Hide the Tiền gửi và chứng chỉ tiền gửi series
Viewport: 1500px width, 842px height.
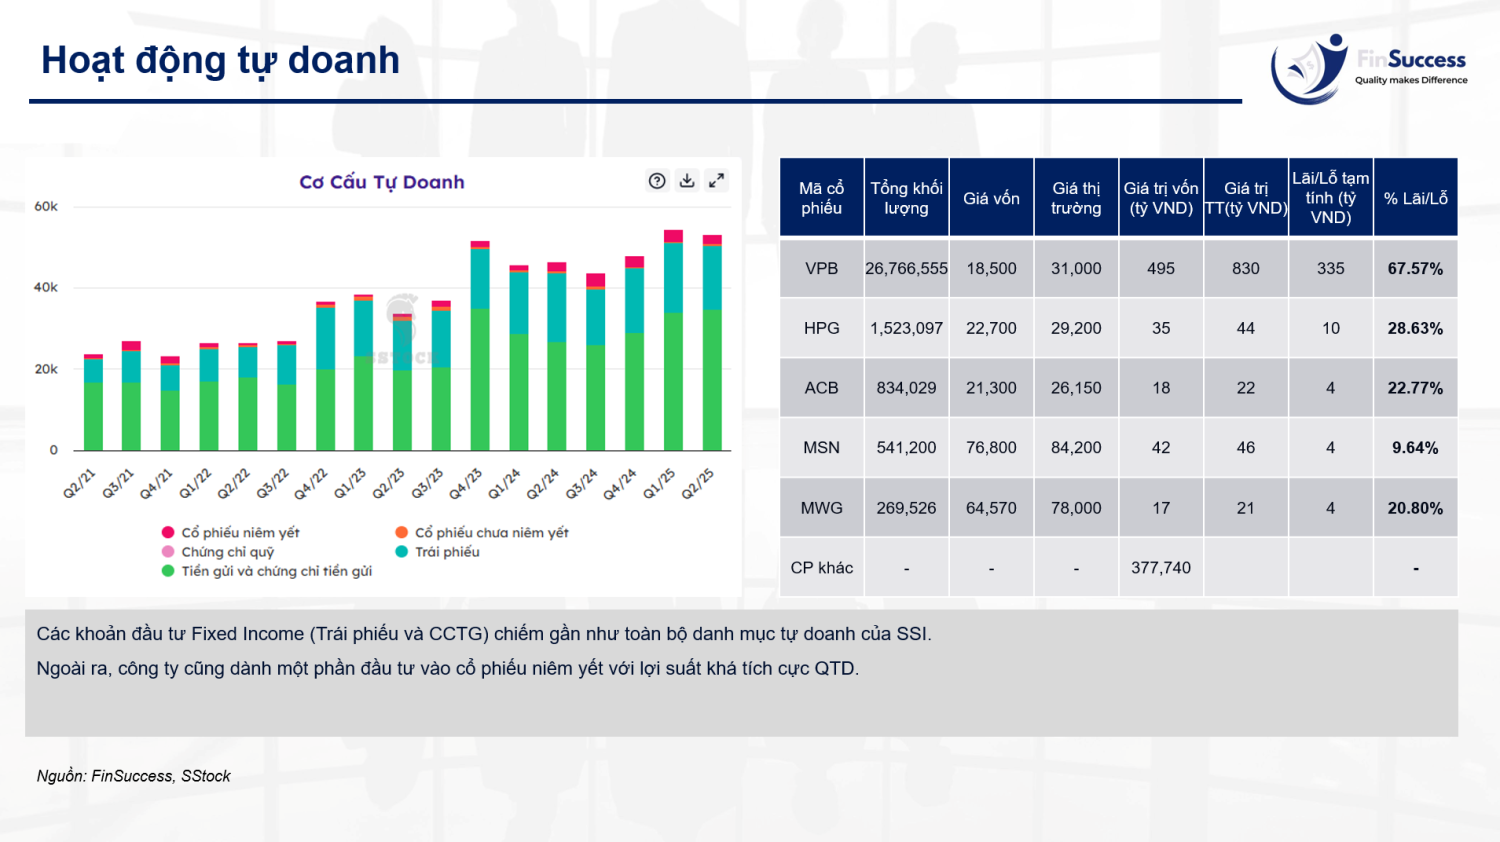point(276,571)
